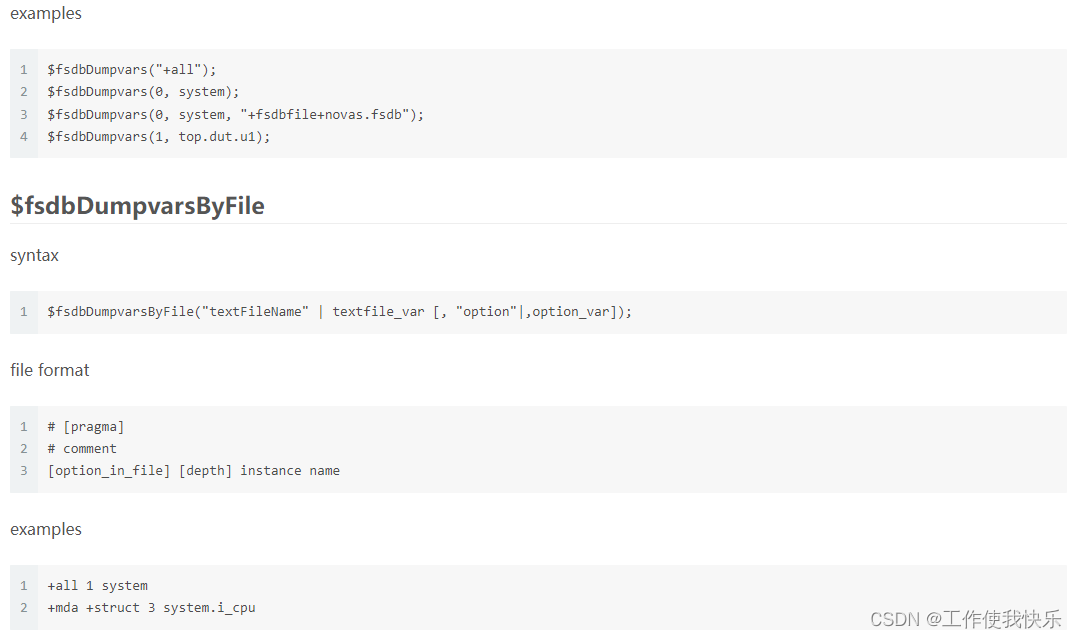Click the CSDN author watermark text
The image size is (1077, 639).
(x=965, y=620)
